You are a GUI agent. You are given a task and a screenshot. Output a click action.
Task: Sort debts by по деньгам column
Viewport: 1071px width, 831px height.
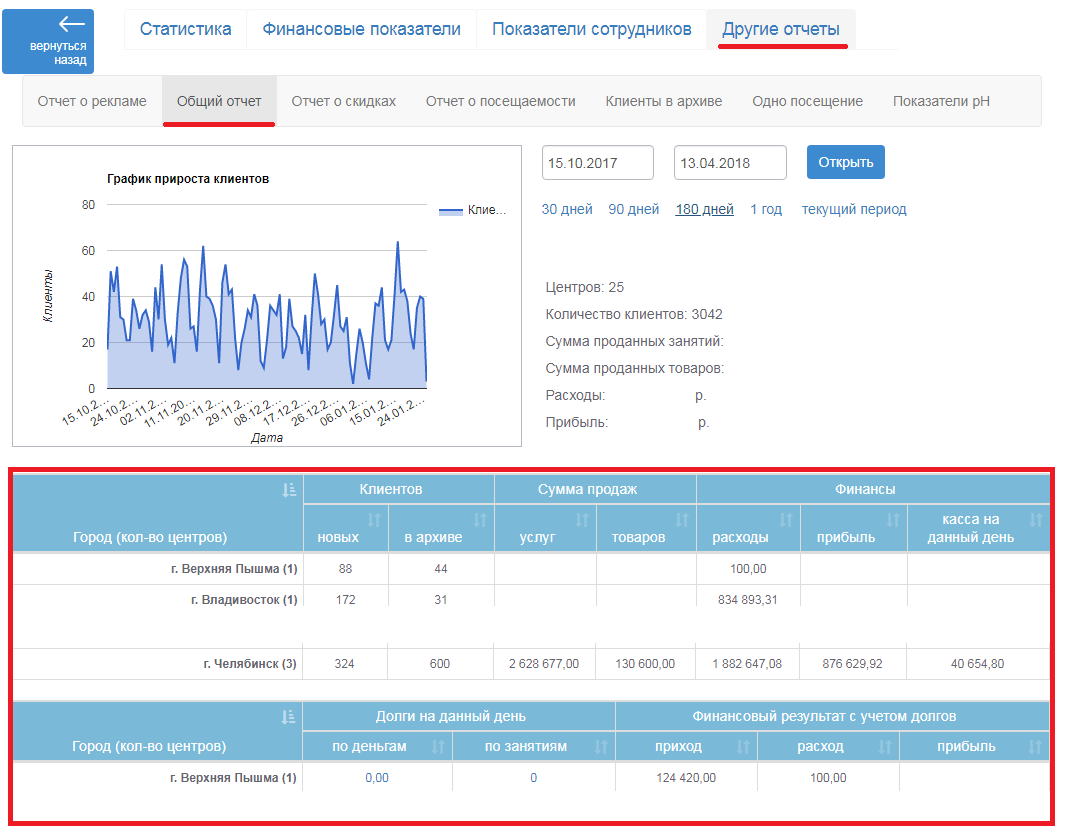[x=438, y=747]
